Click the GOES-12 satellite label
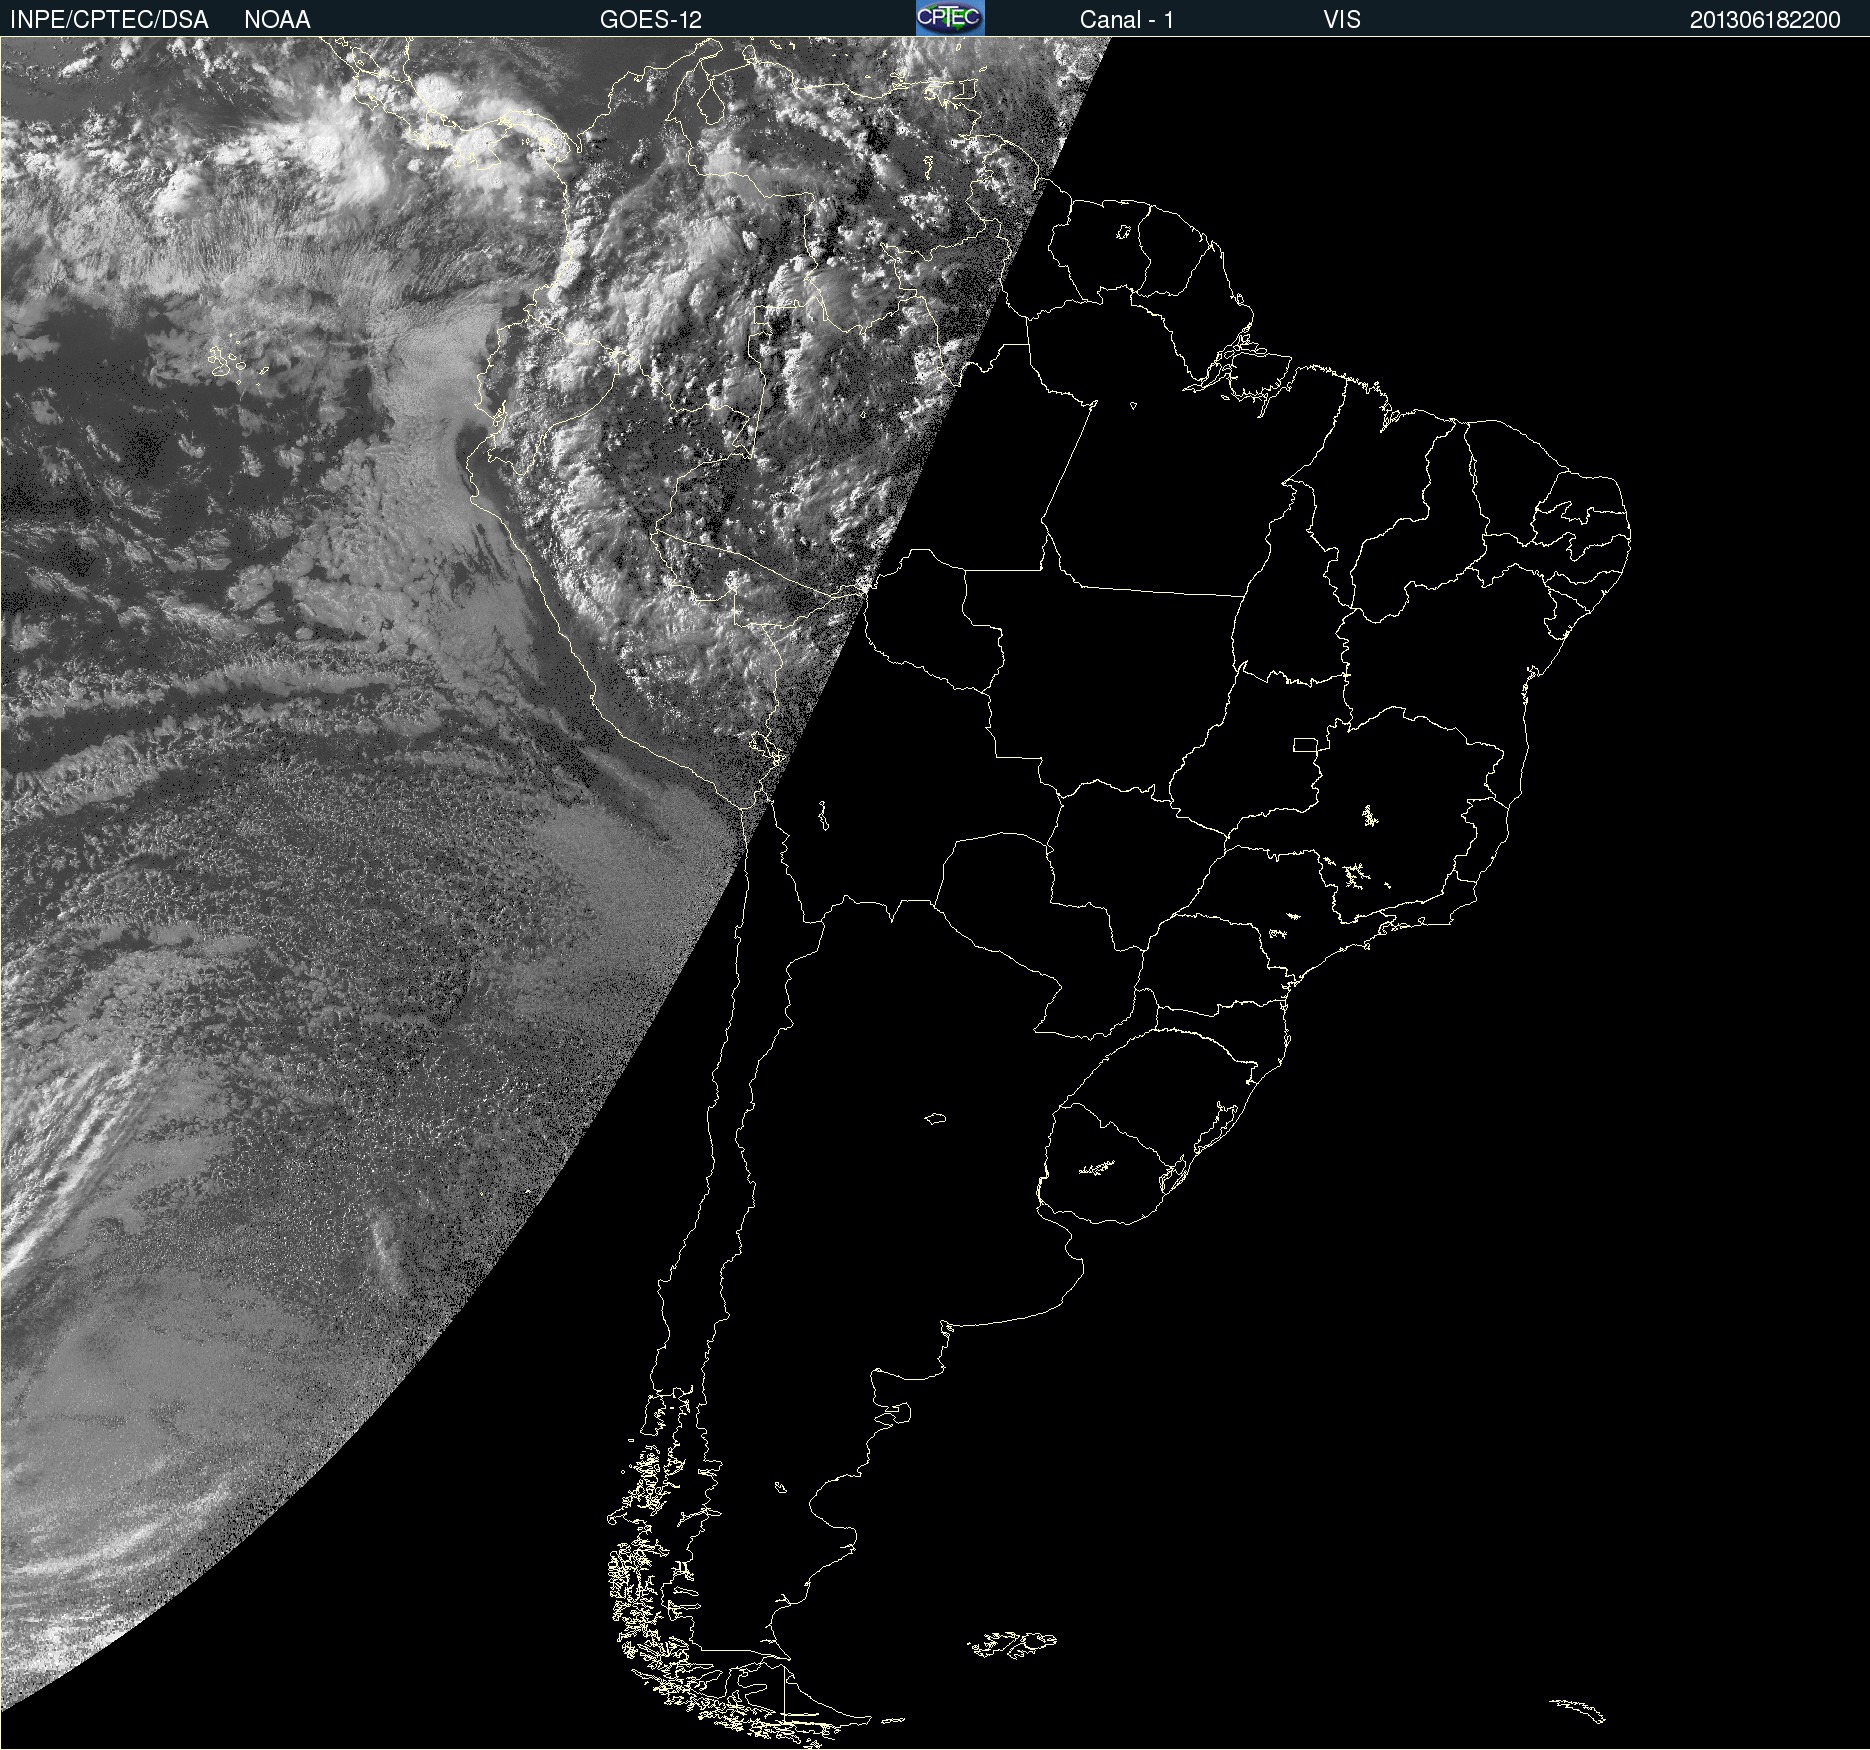The width and height of the screenshot is (1870, 1750). tap(651, 20)
